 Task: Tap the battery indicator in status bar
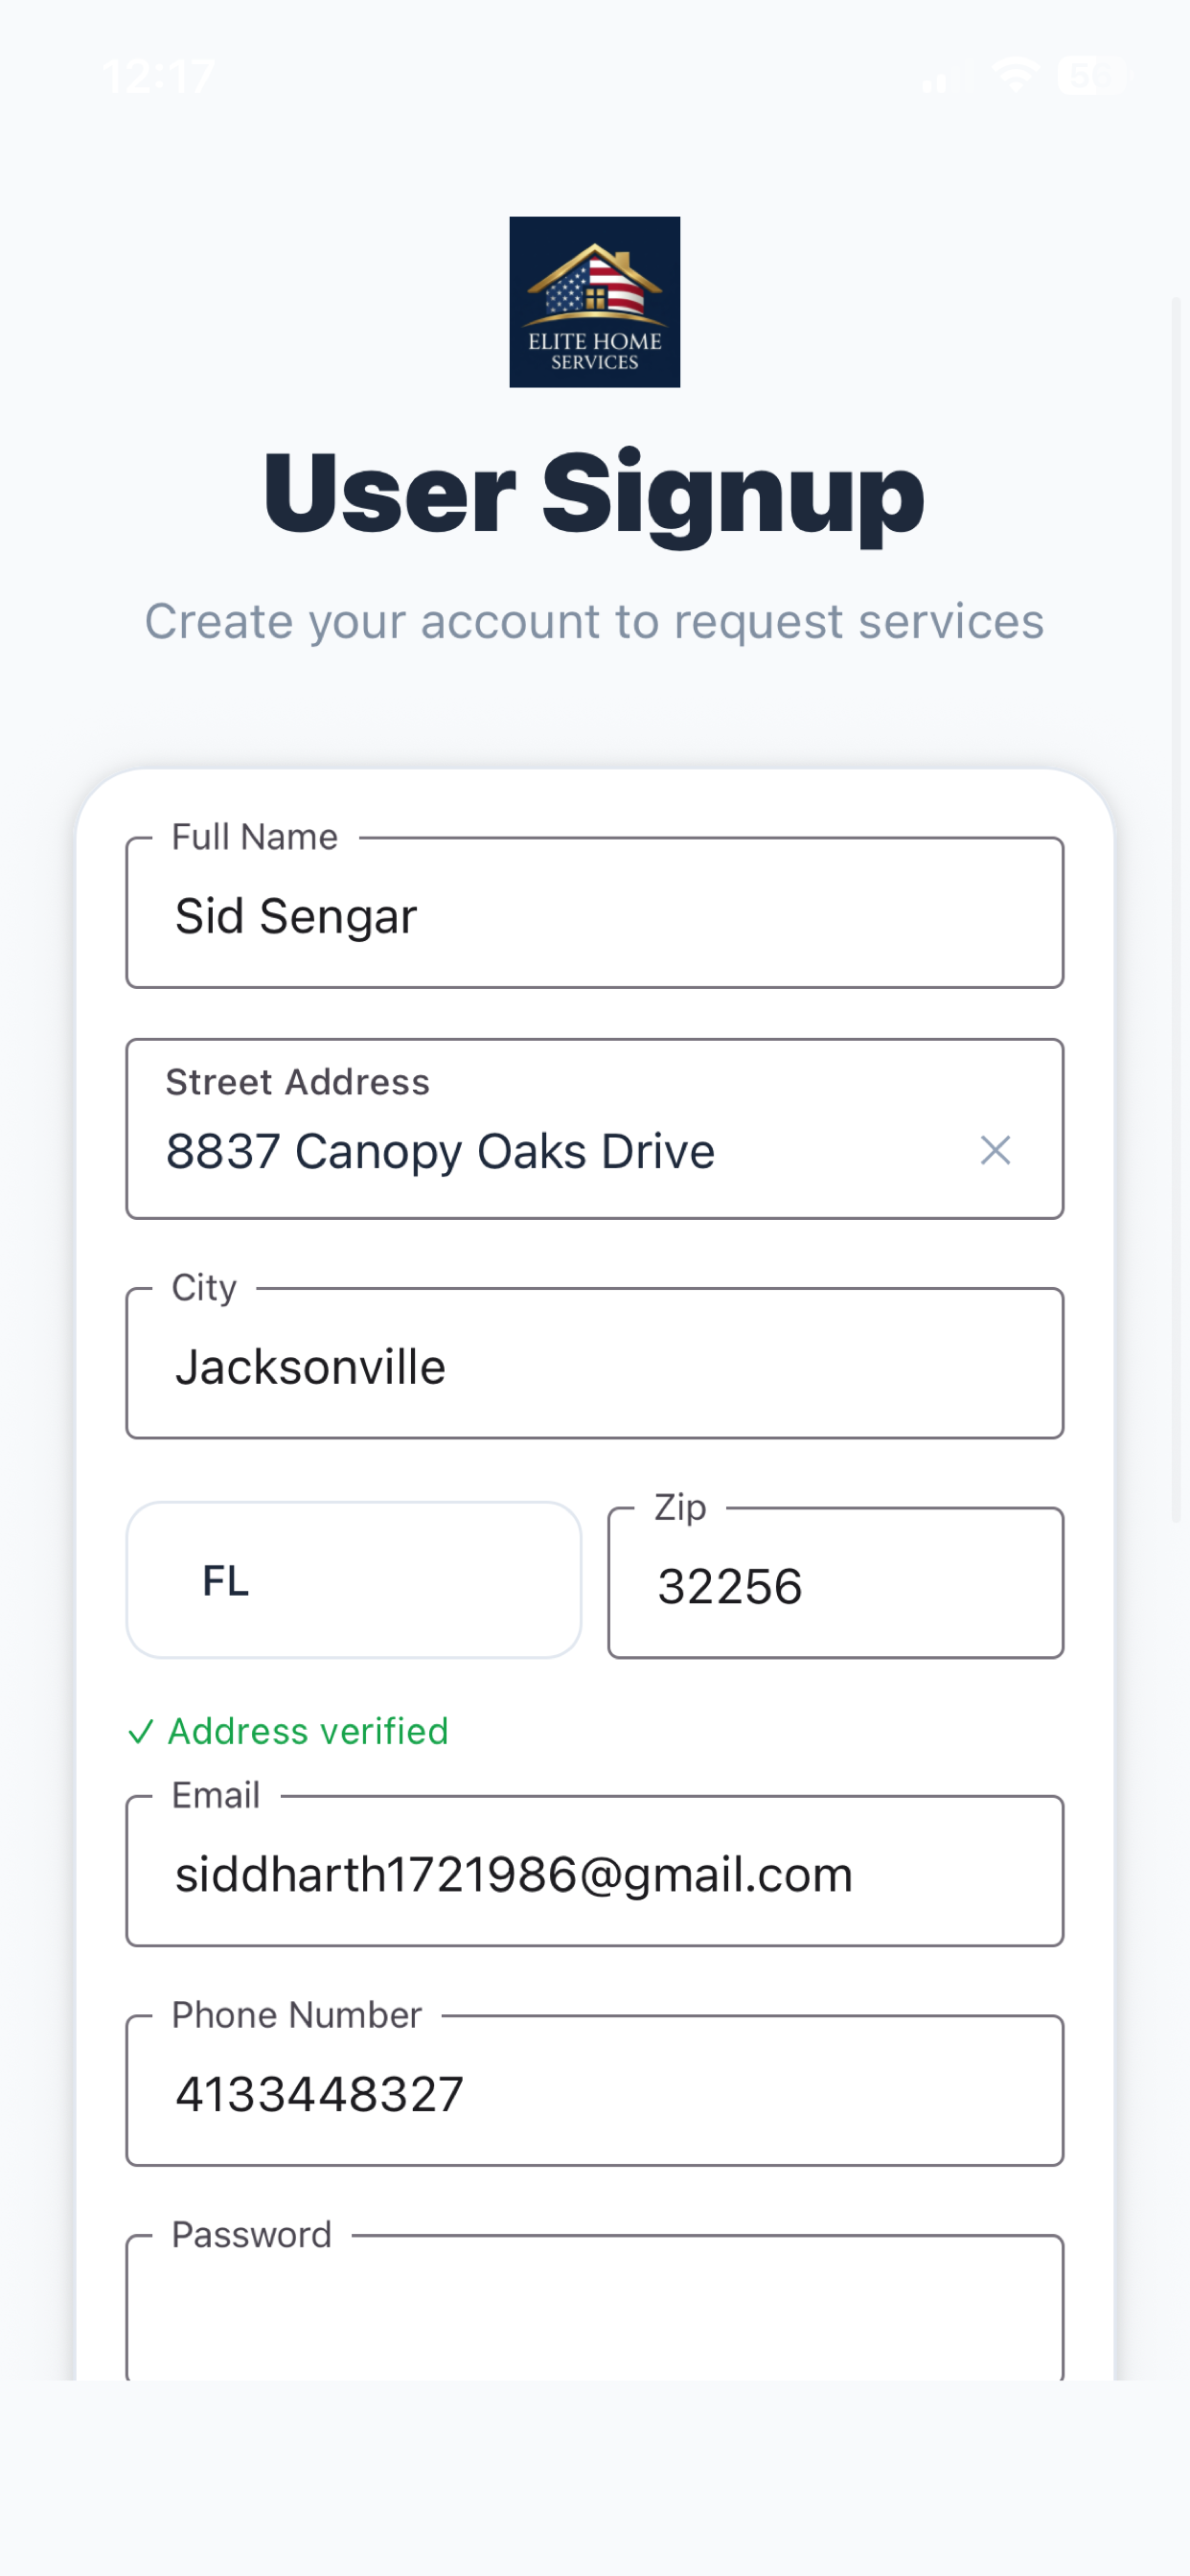(1091, 75)
